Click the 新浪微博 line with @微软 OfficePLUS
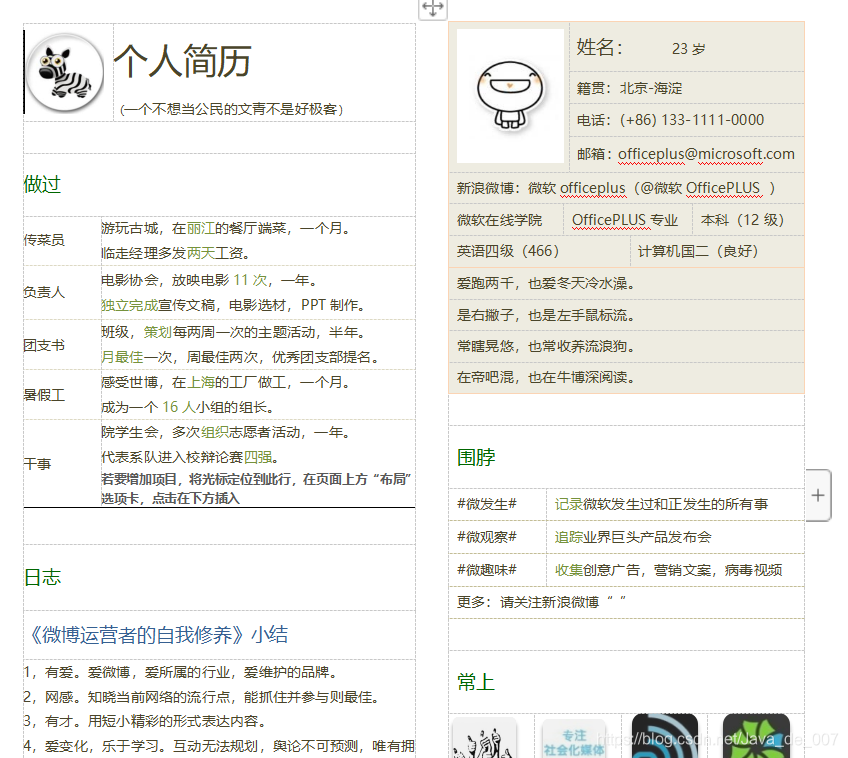 (x=615, y=188)
